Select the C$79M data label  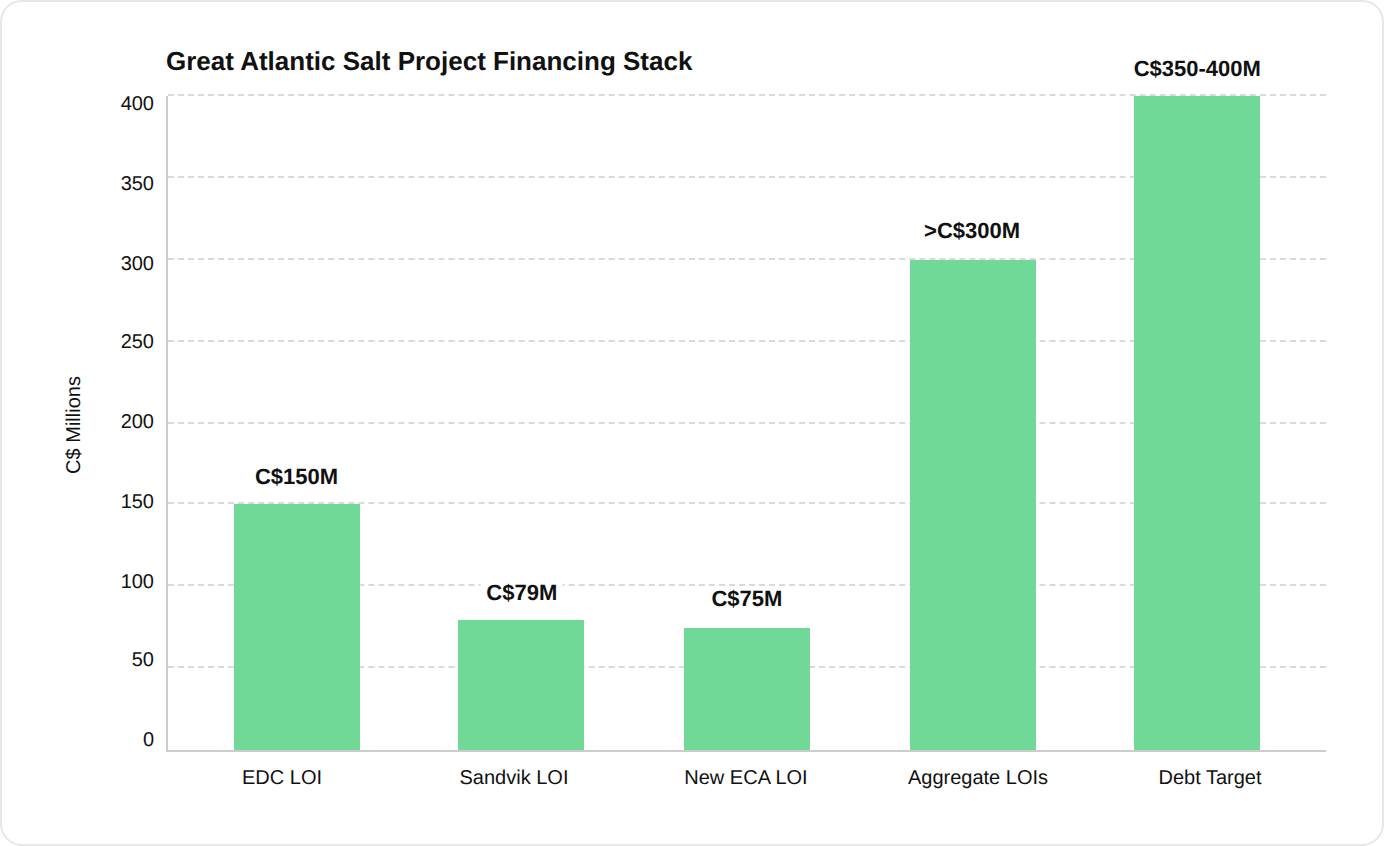coord(522,593)
